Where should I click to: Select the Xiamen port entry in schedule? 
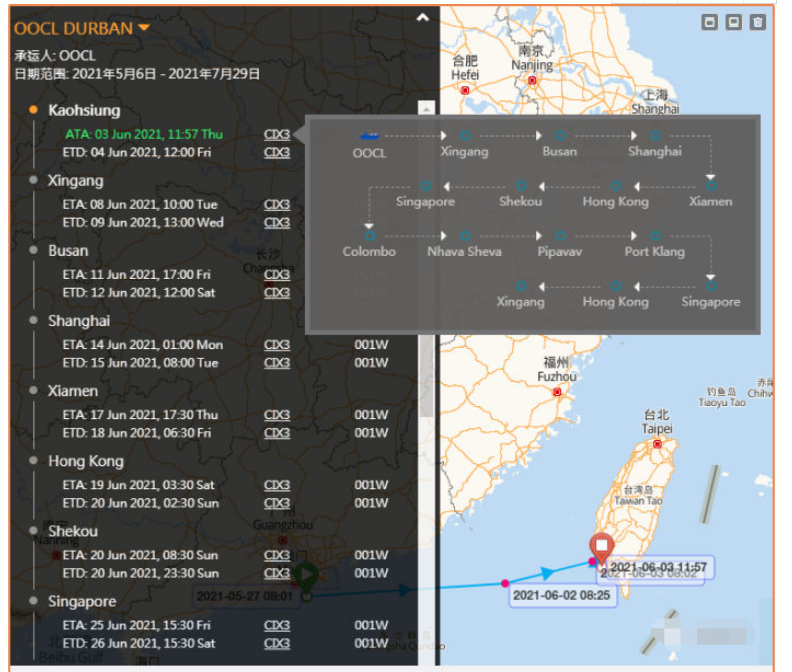point(73,391)
